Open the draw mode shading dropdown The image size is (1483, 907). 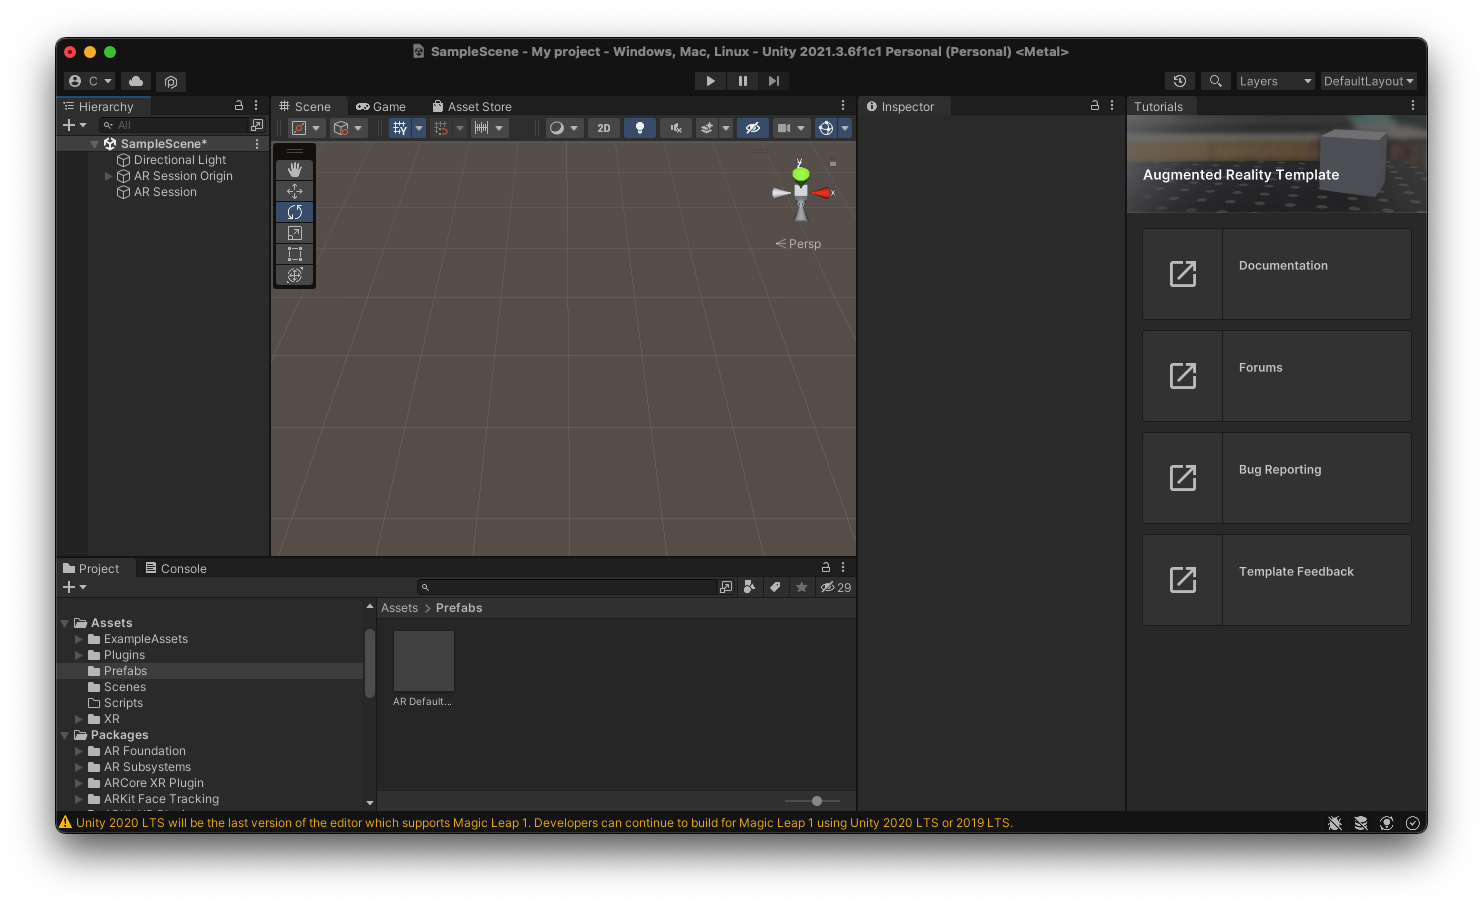(564, 128)
